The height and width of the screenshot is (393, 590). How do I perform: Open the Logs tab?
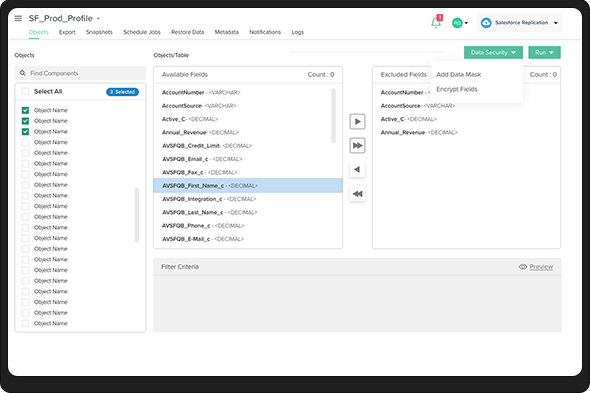pyautogui.click(x=297, y=32)
